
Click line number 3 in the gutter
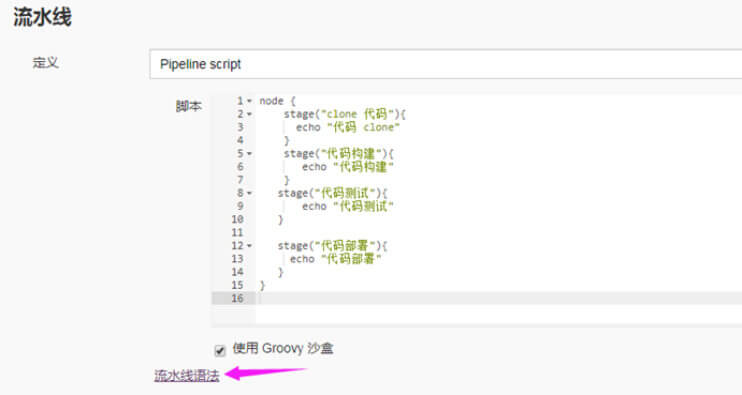[x=240, y=127]
